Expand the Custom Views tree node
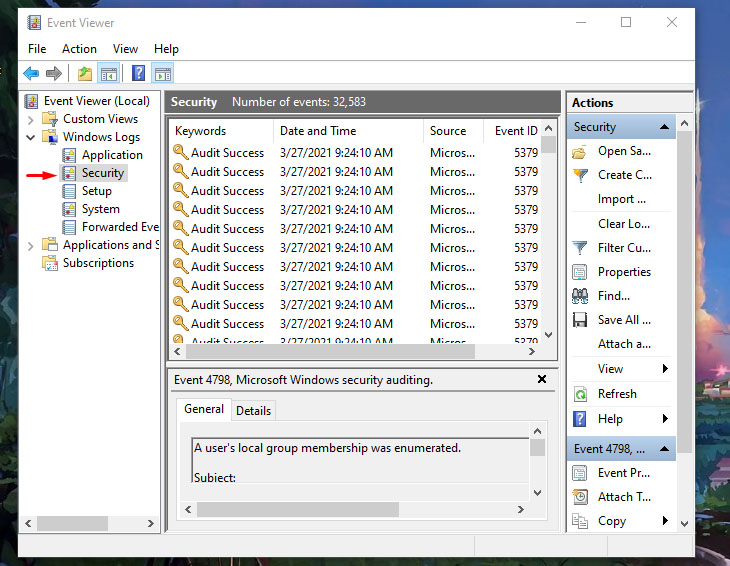 pyautogui.click(x=31, y=119)
